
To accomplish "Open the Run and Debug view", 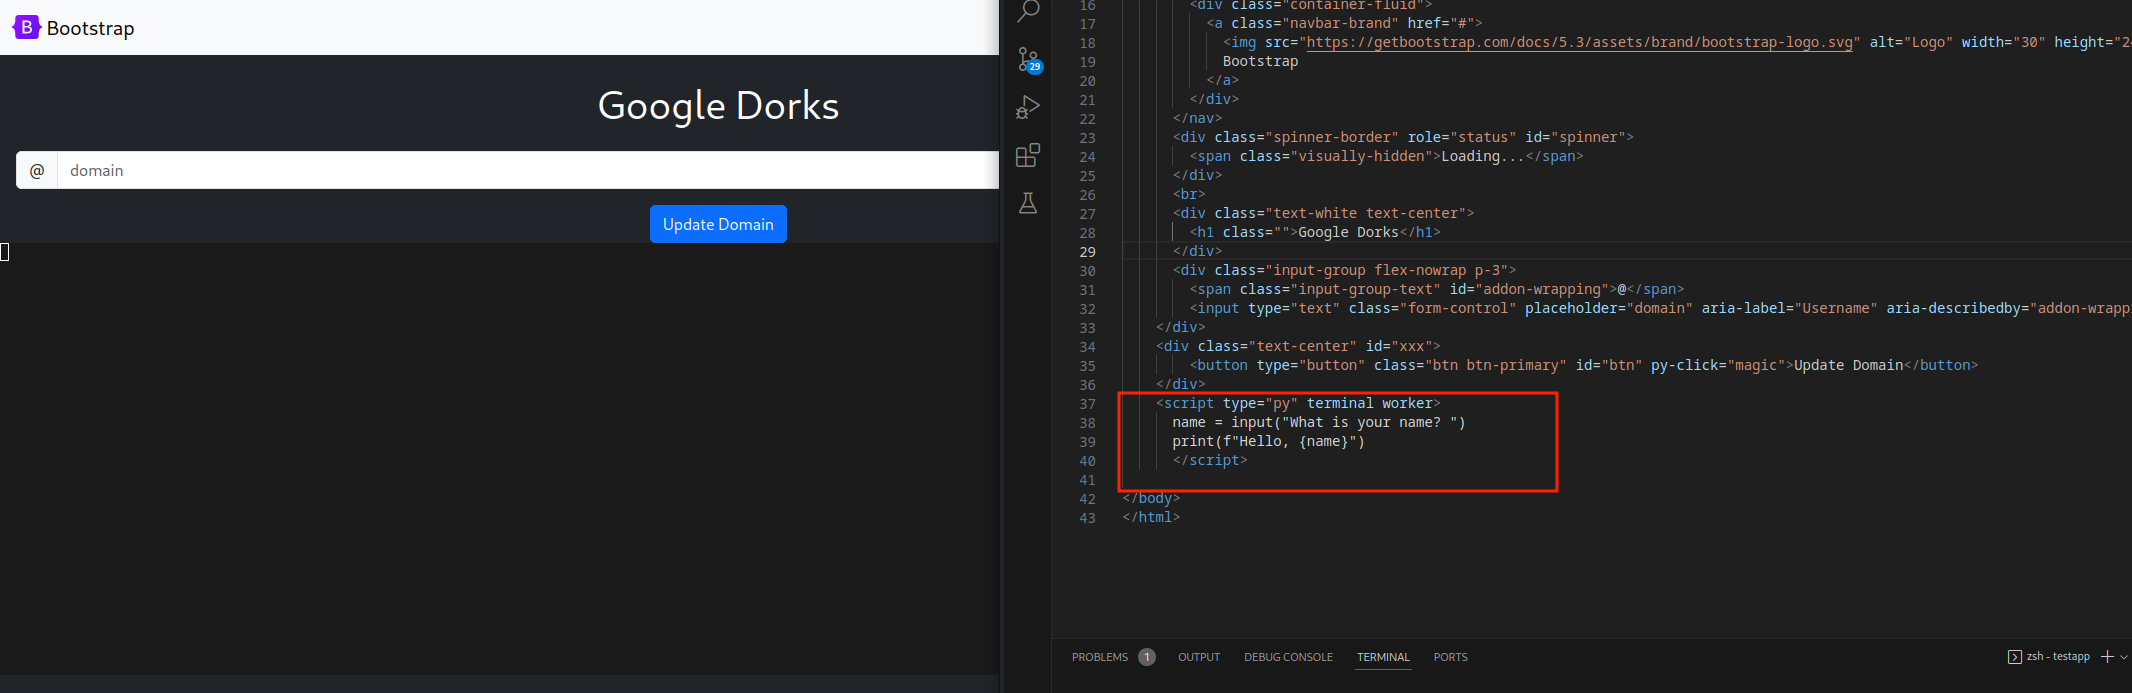I will 1027,107.
